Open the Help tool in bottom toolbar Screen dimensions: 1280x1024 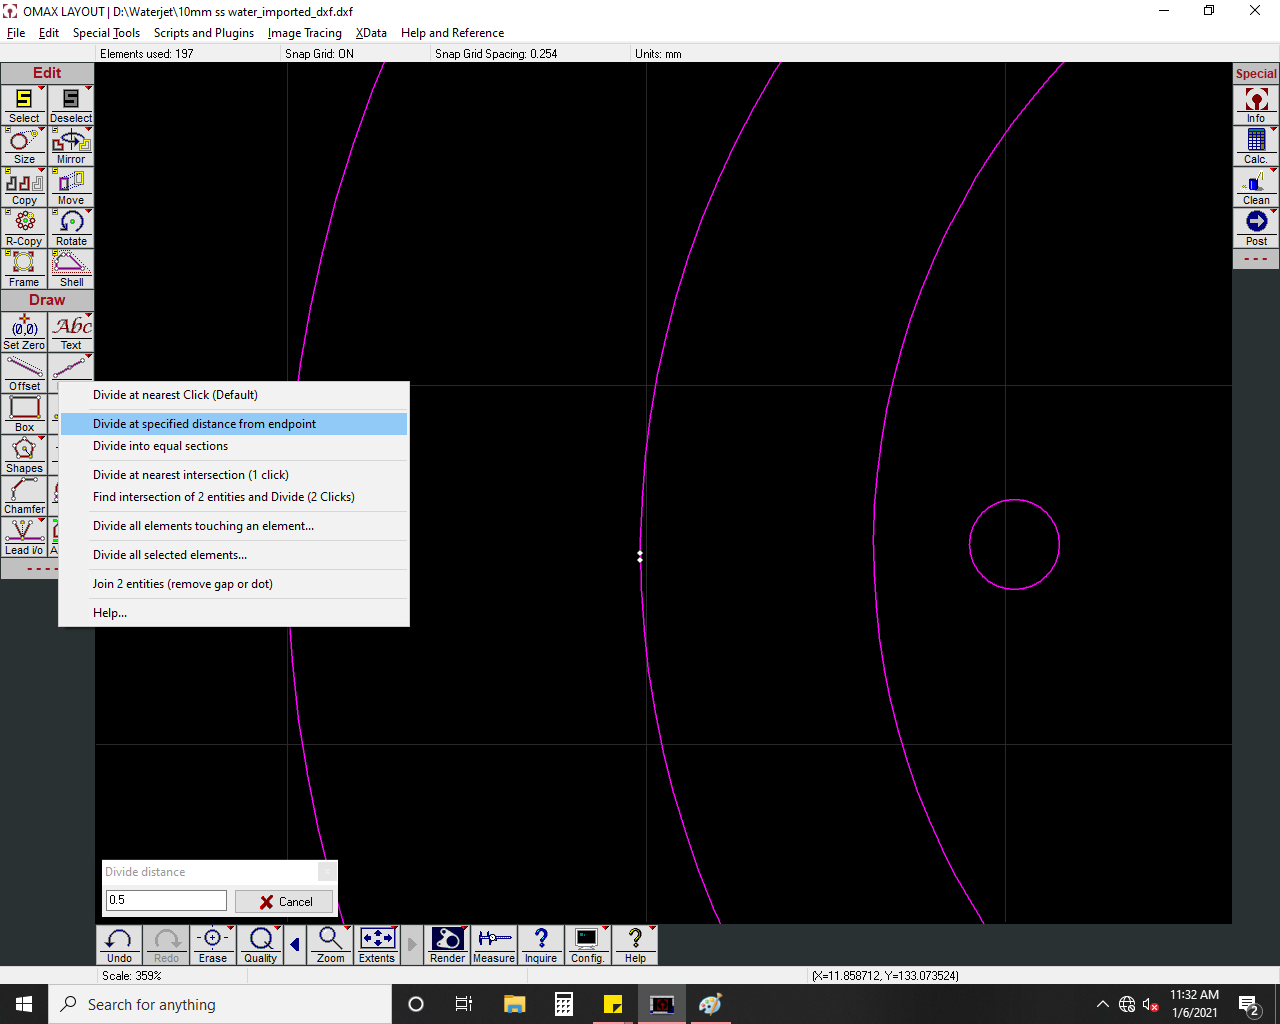(x=635, y=945)
